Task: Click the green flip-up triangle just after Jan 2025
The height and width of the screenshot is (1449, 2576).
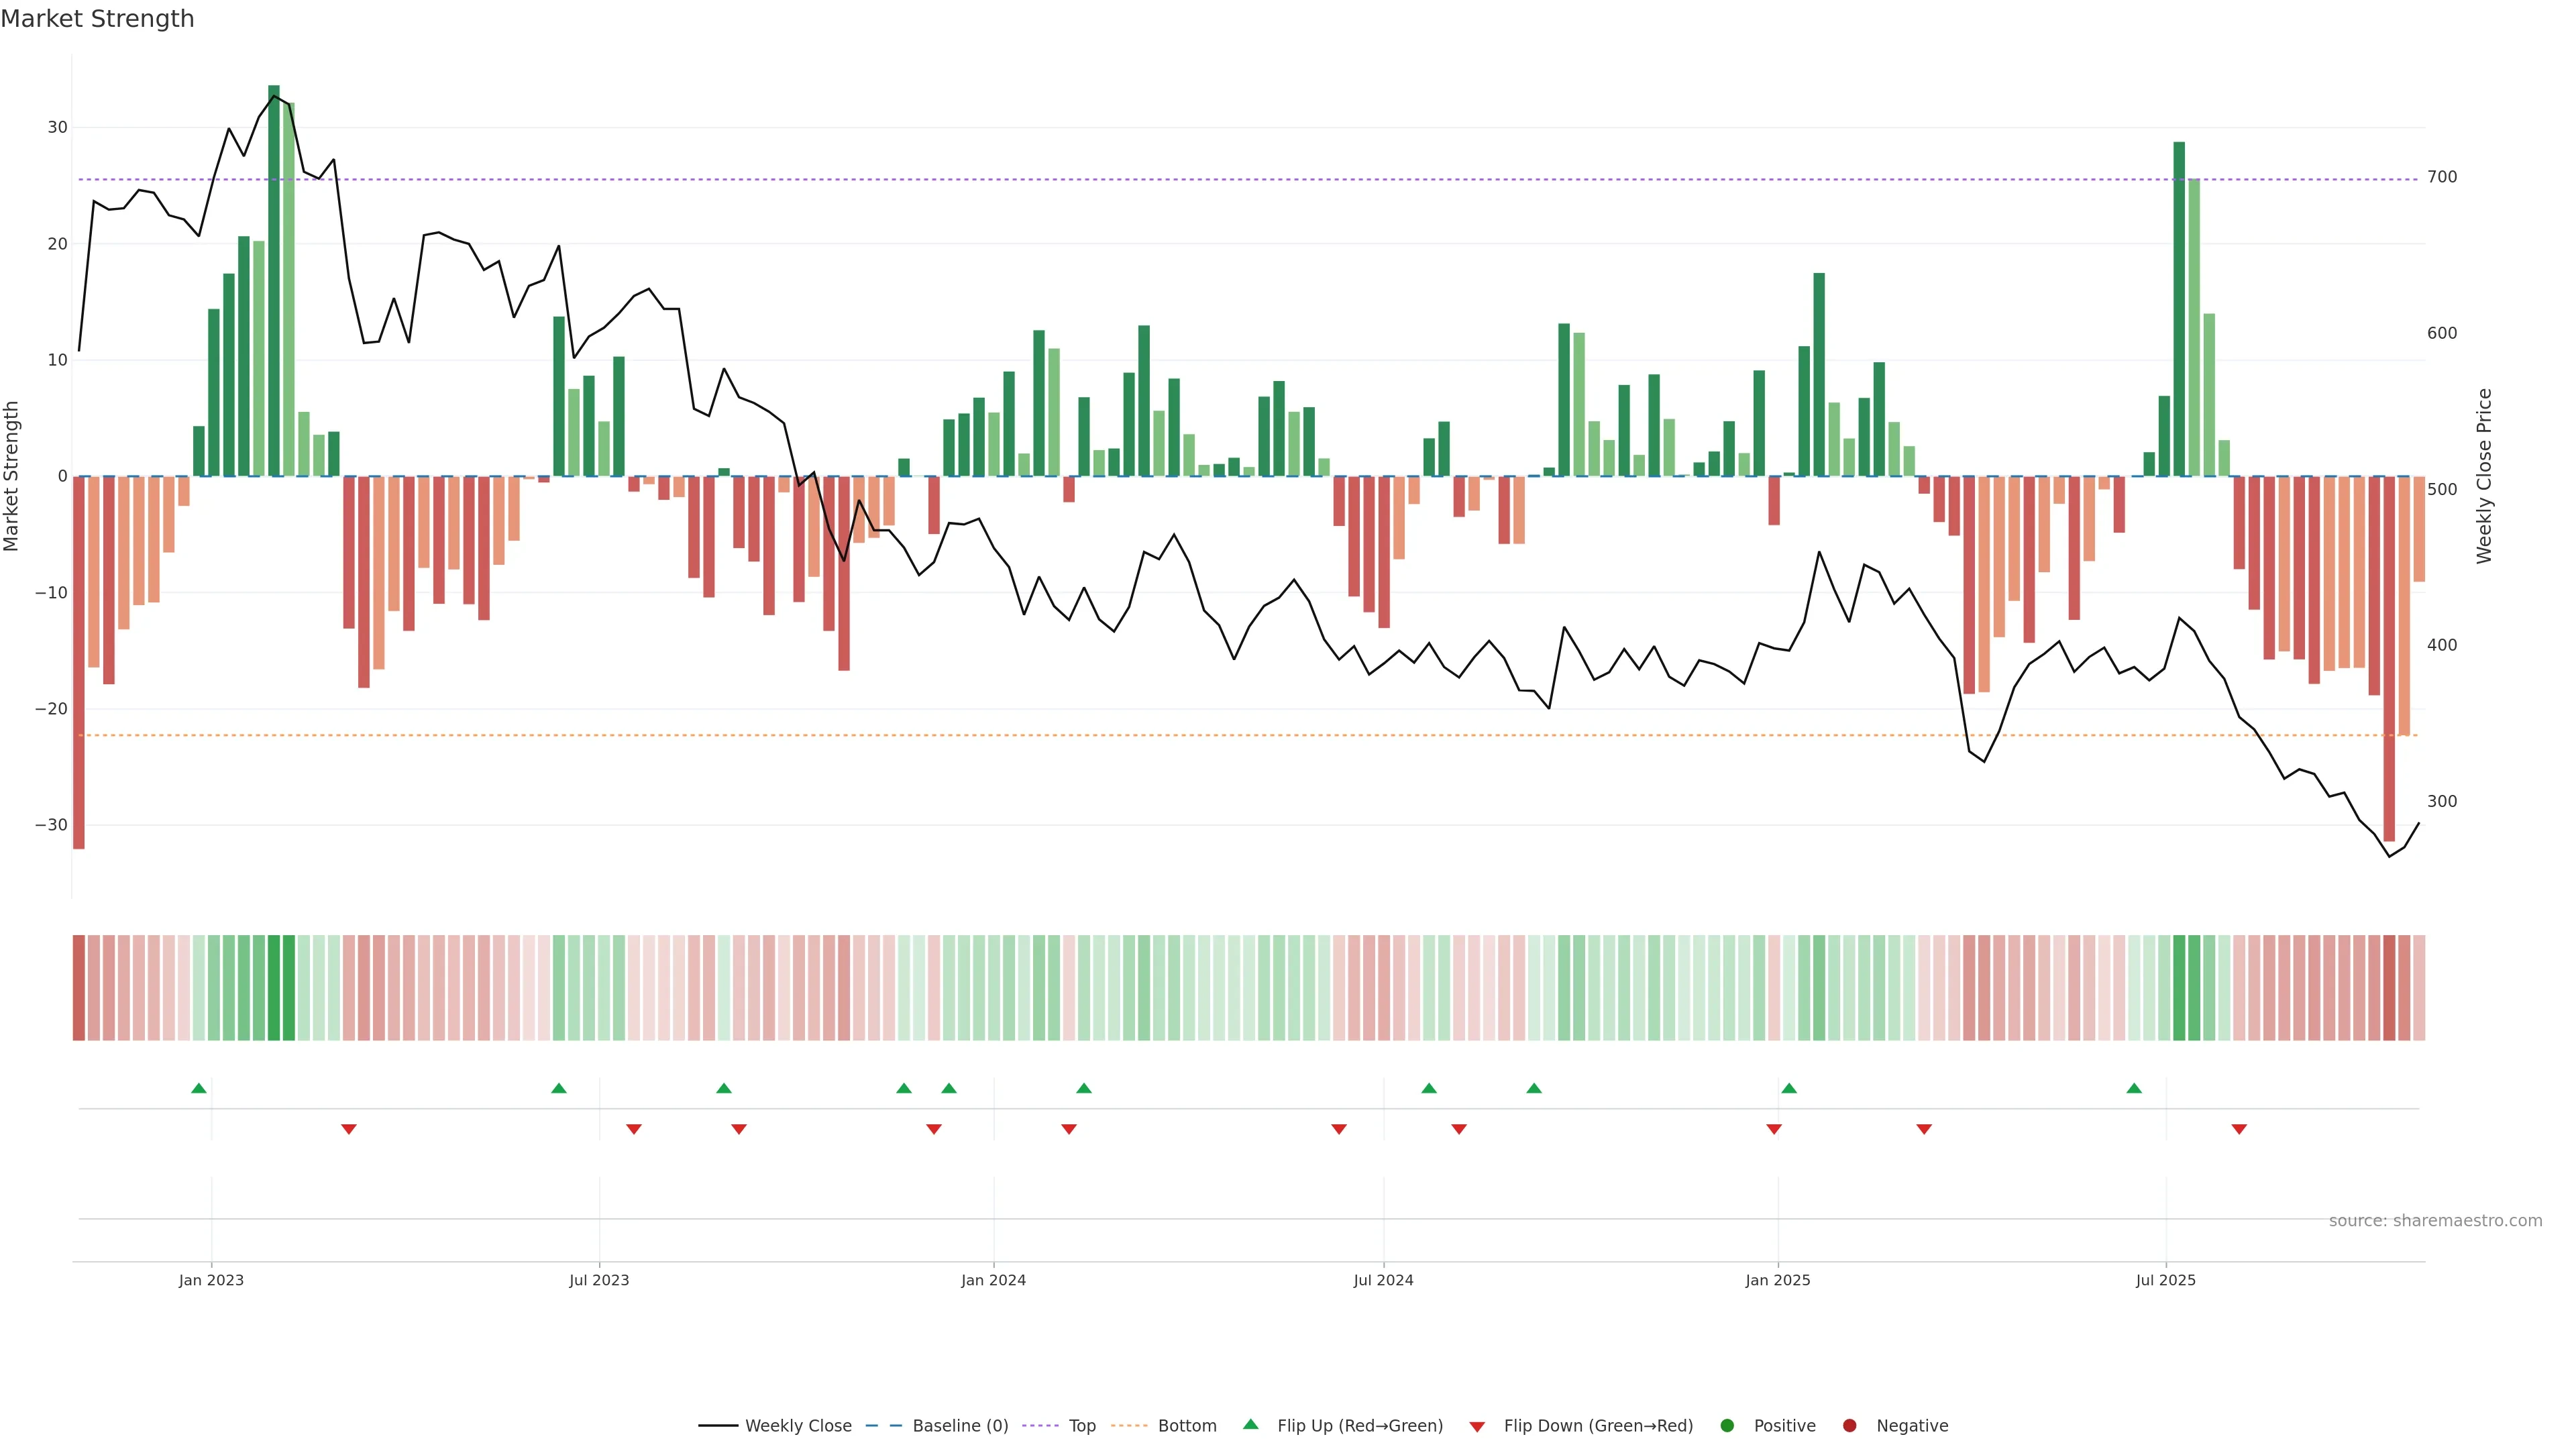Action: point(1789,1088)
